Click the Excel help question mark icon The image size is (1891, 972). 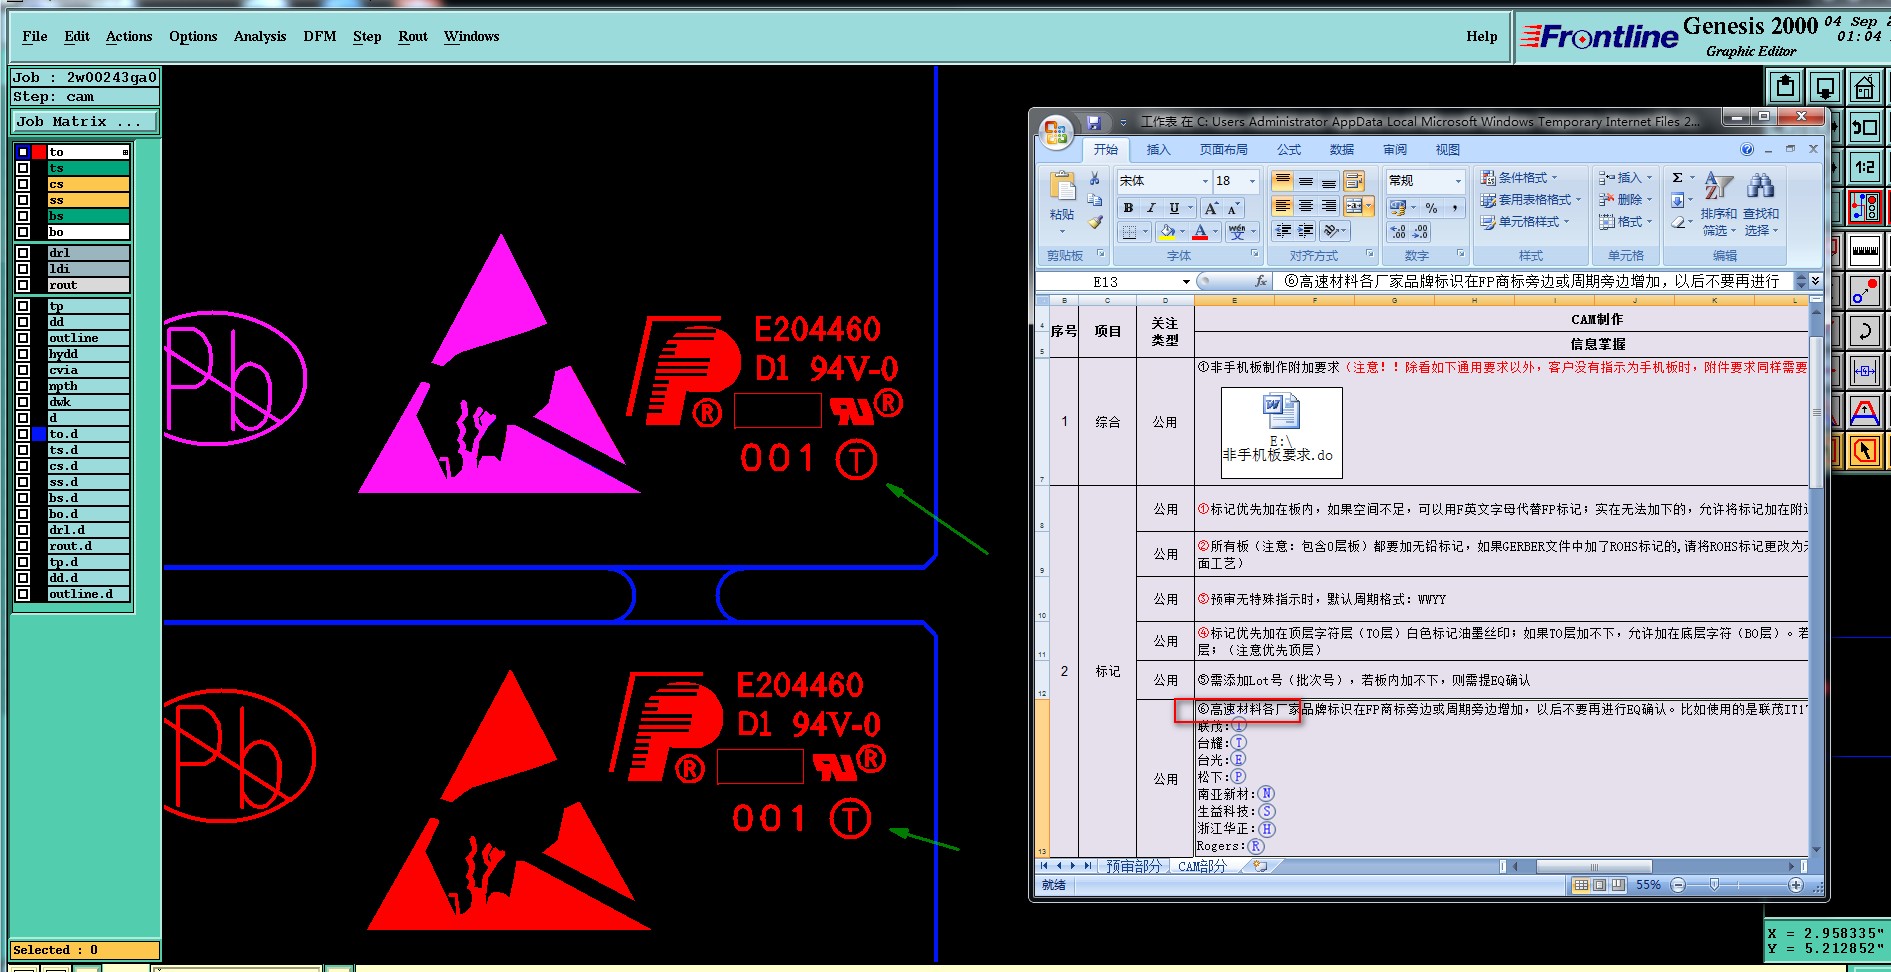tap(1747, 149)
